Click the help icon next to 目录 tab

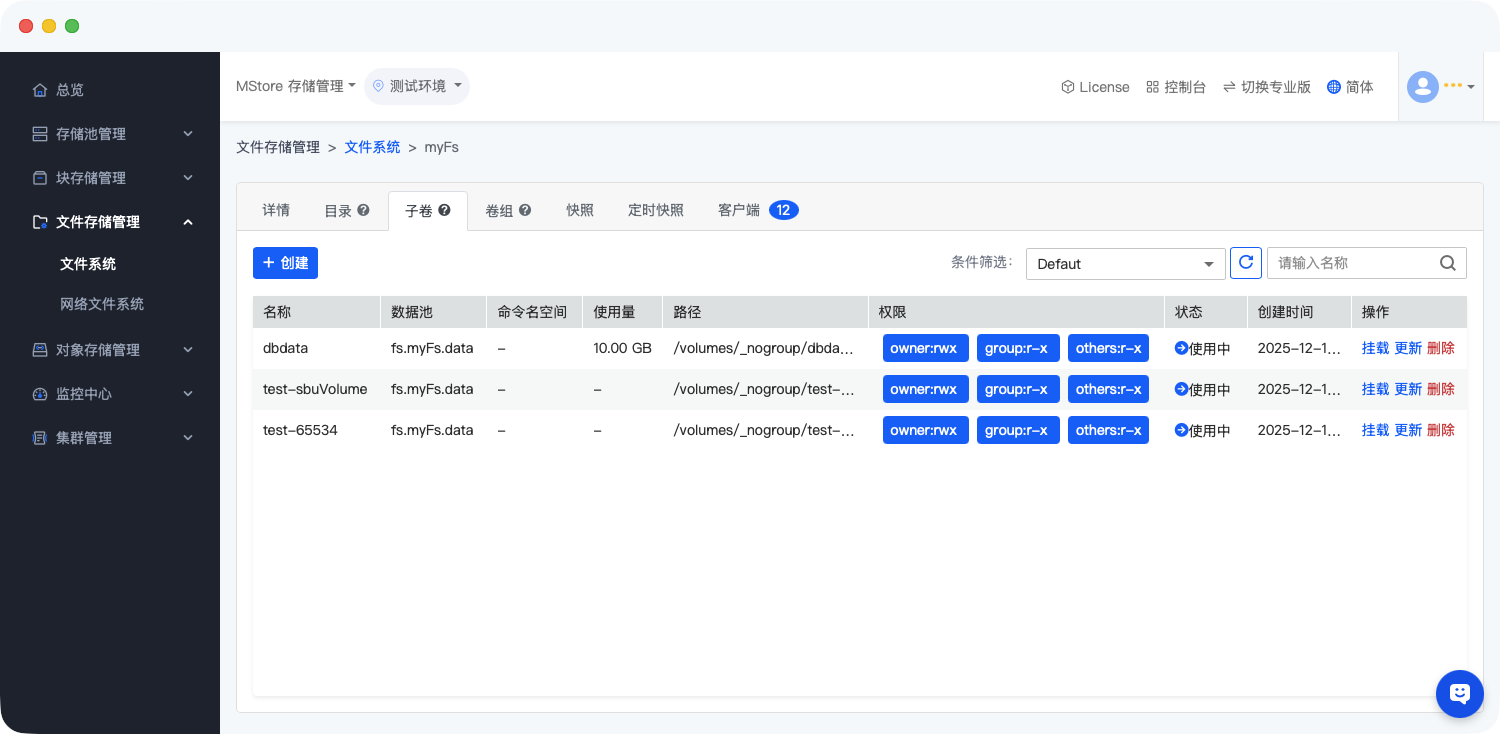[363, 210]
